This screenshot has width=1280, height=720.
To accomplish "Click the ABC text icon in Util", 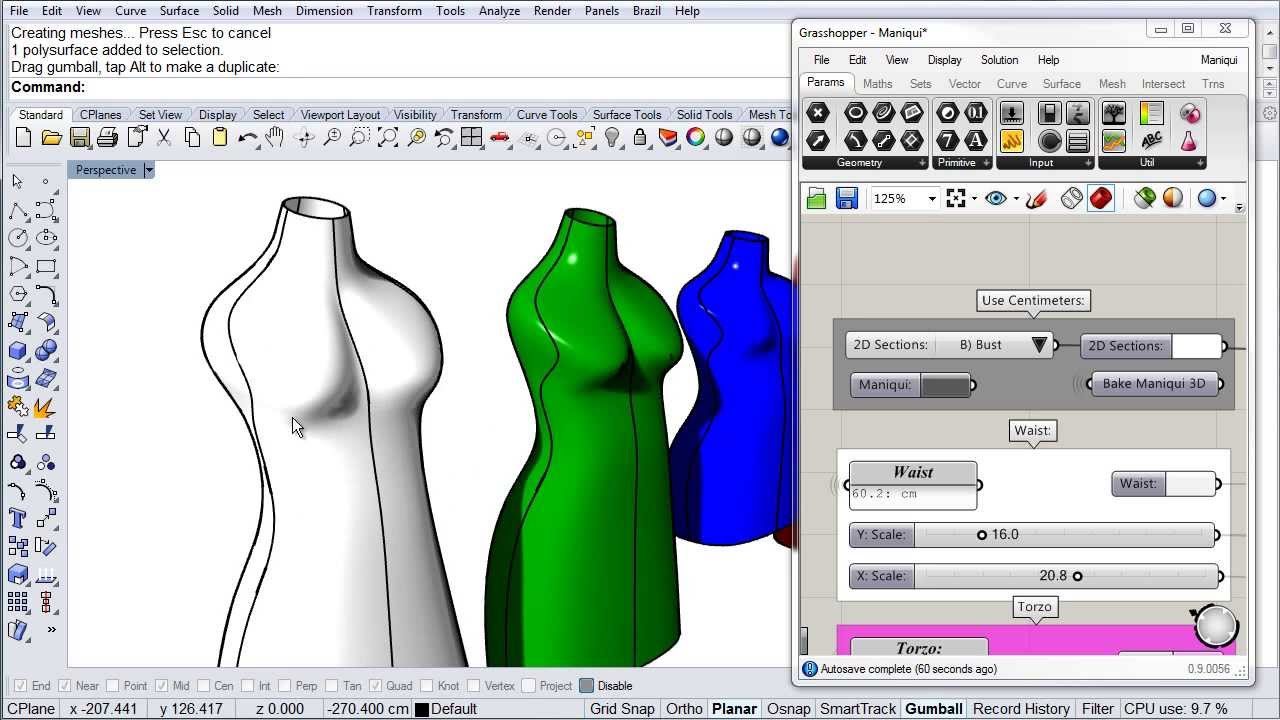I will coord(1152,140).
